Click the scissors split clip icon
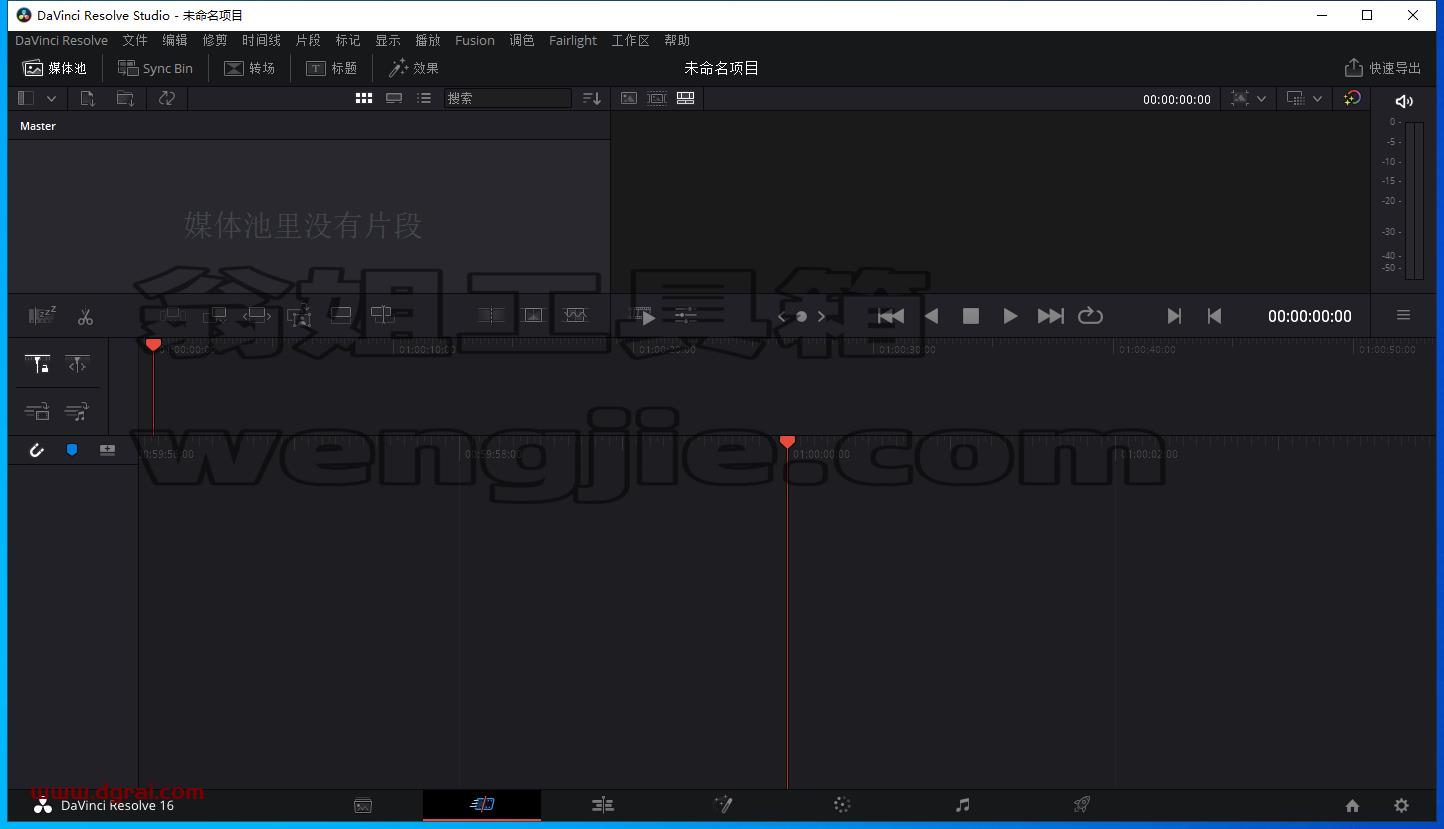The width and height of the screenshot is (1444, 829). coord(85,317)
